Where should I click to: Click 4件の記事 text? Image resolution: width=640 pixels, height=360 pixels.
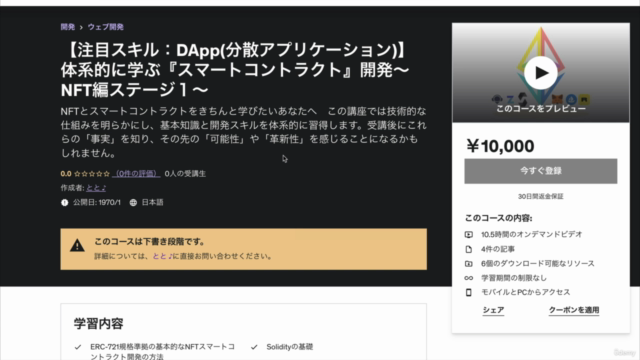[x=498, y=249]
